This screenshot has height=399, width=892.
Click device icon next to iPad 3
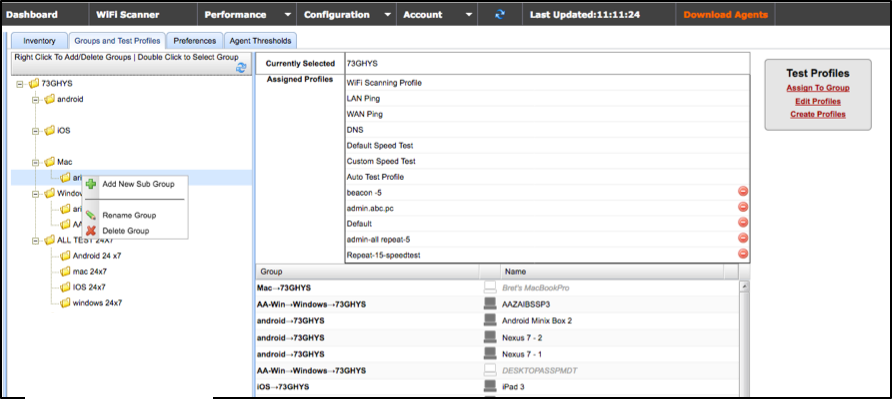[489, 387]
